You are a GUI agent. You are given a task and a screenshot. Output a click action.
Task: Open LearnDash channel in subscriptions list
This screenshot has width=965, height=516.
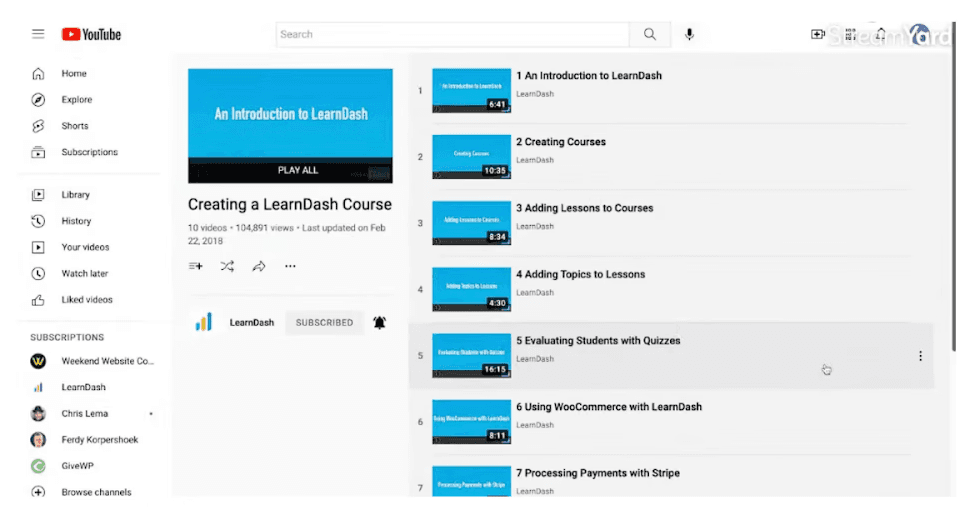pyautogui.click(x=83, y=387)
